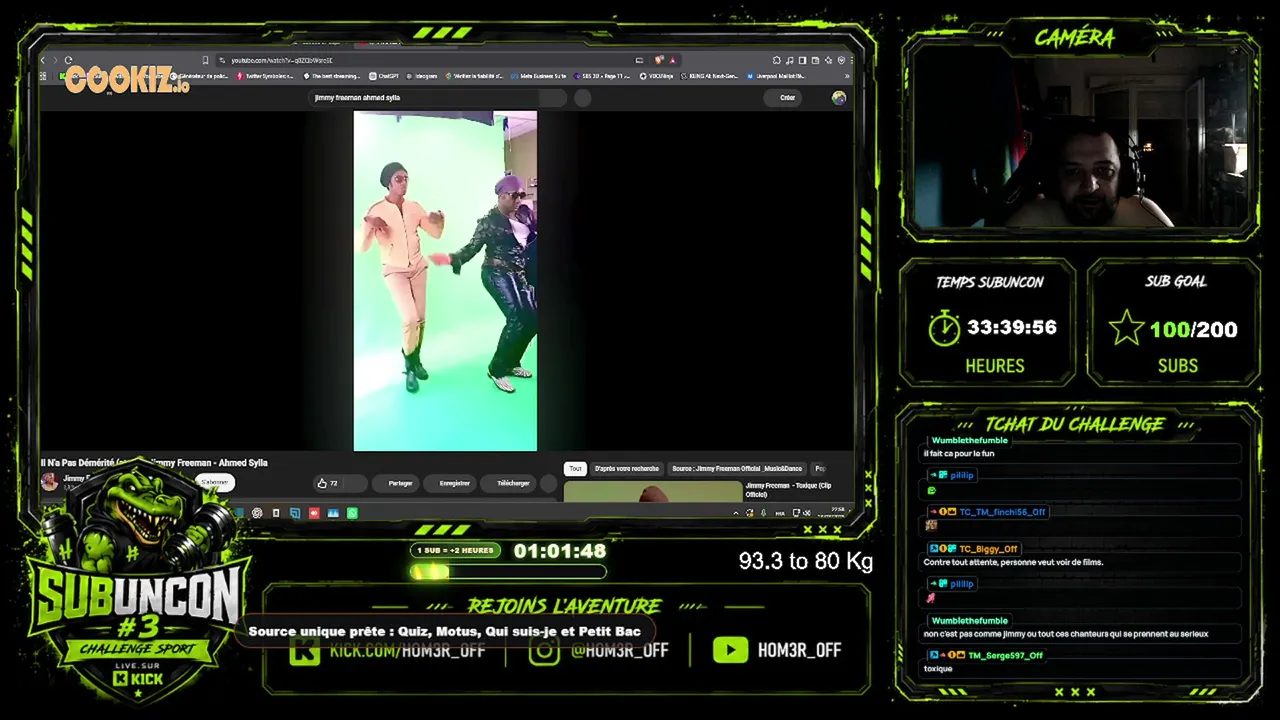
Task: Open the WhatsApp taskbar icon
Action: click(x=352, y=513)
